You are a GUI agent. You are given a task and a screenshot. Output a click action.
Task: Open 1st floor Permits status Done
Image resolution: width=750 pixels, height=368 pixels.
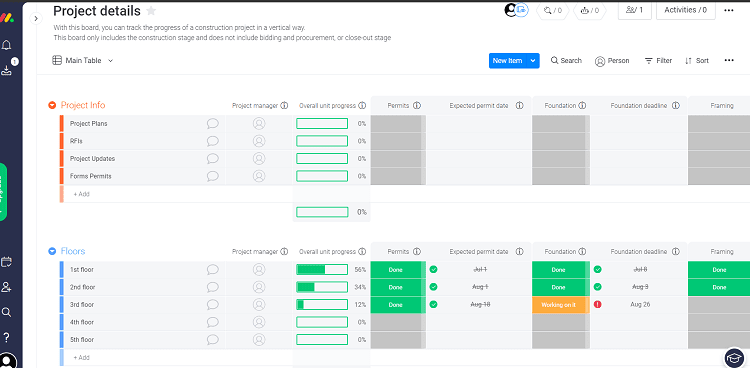pos(396,269)
